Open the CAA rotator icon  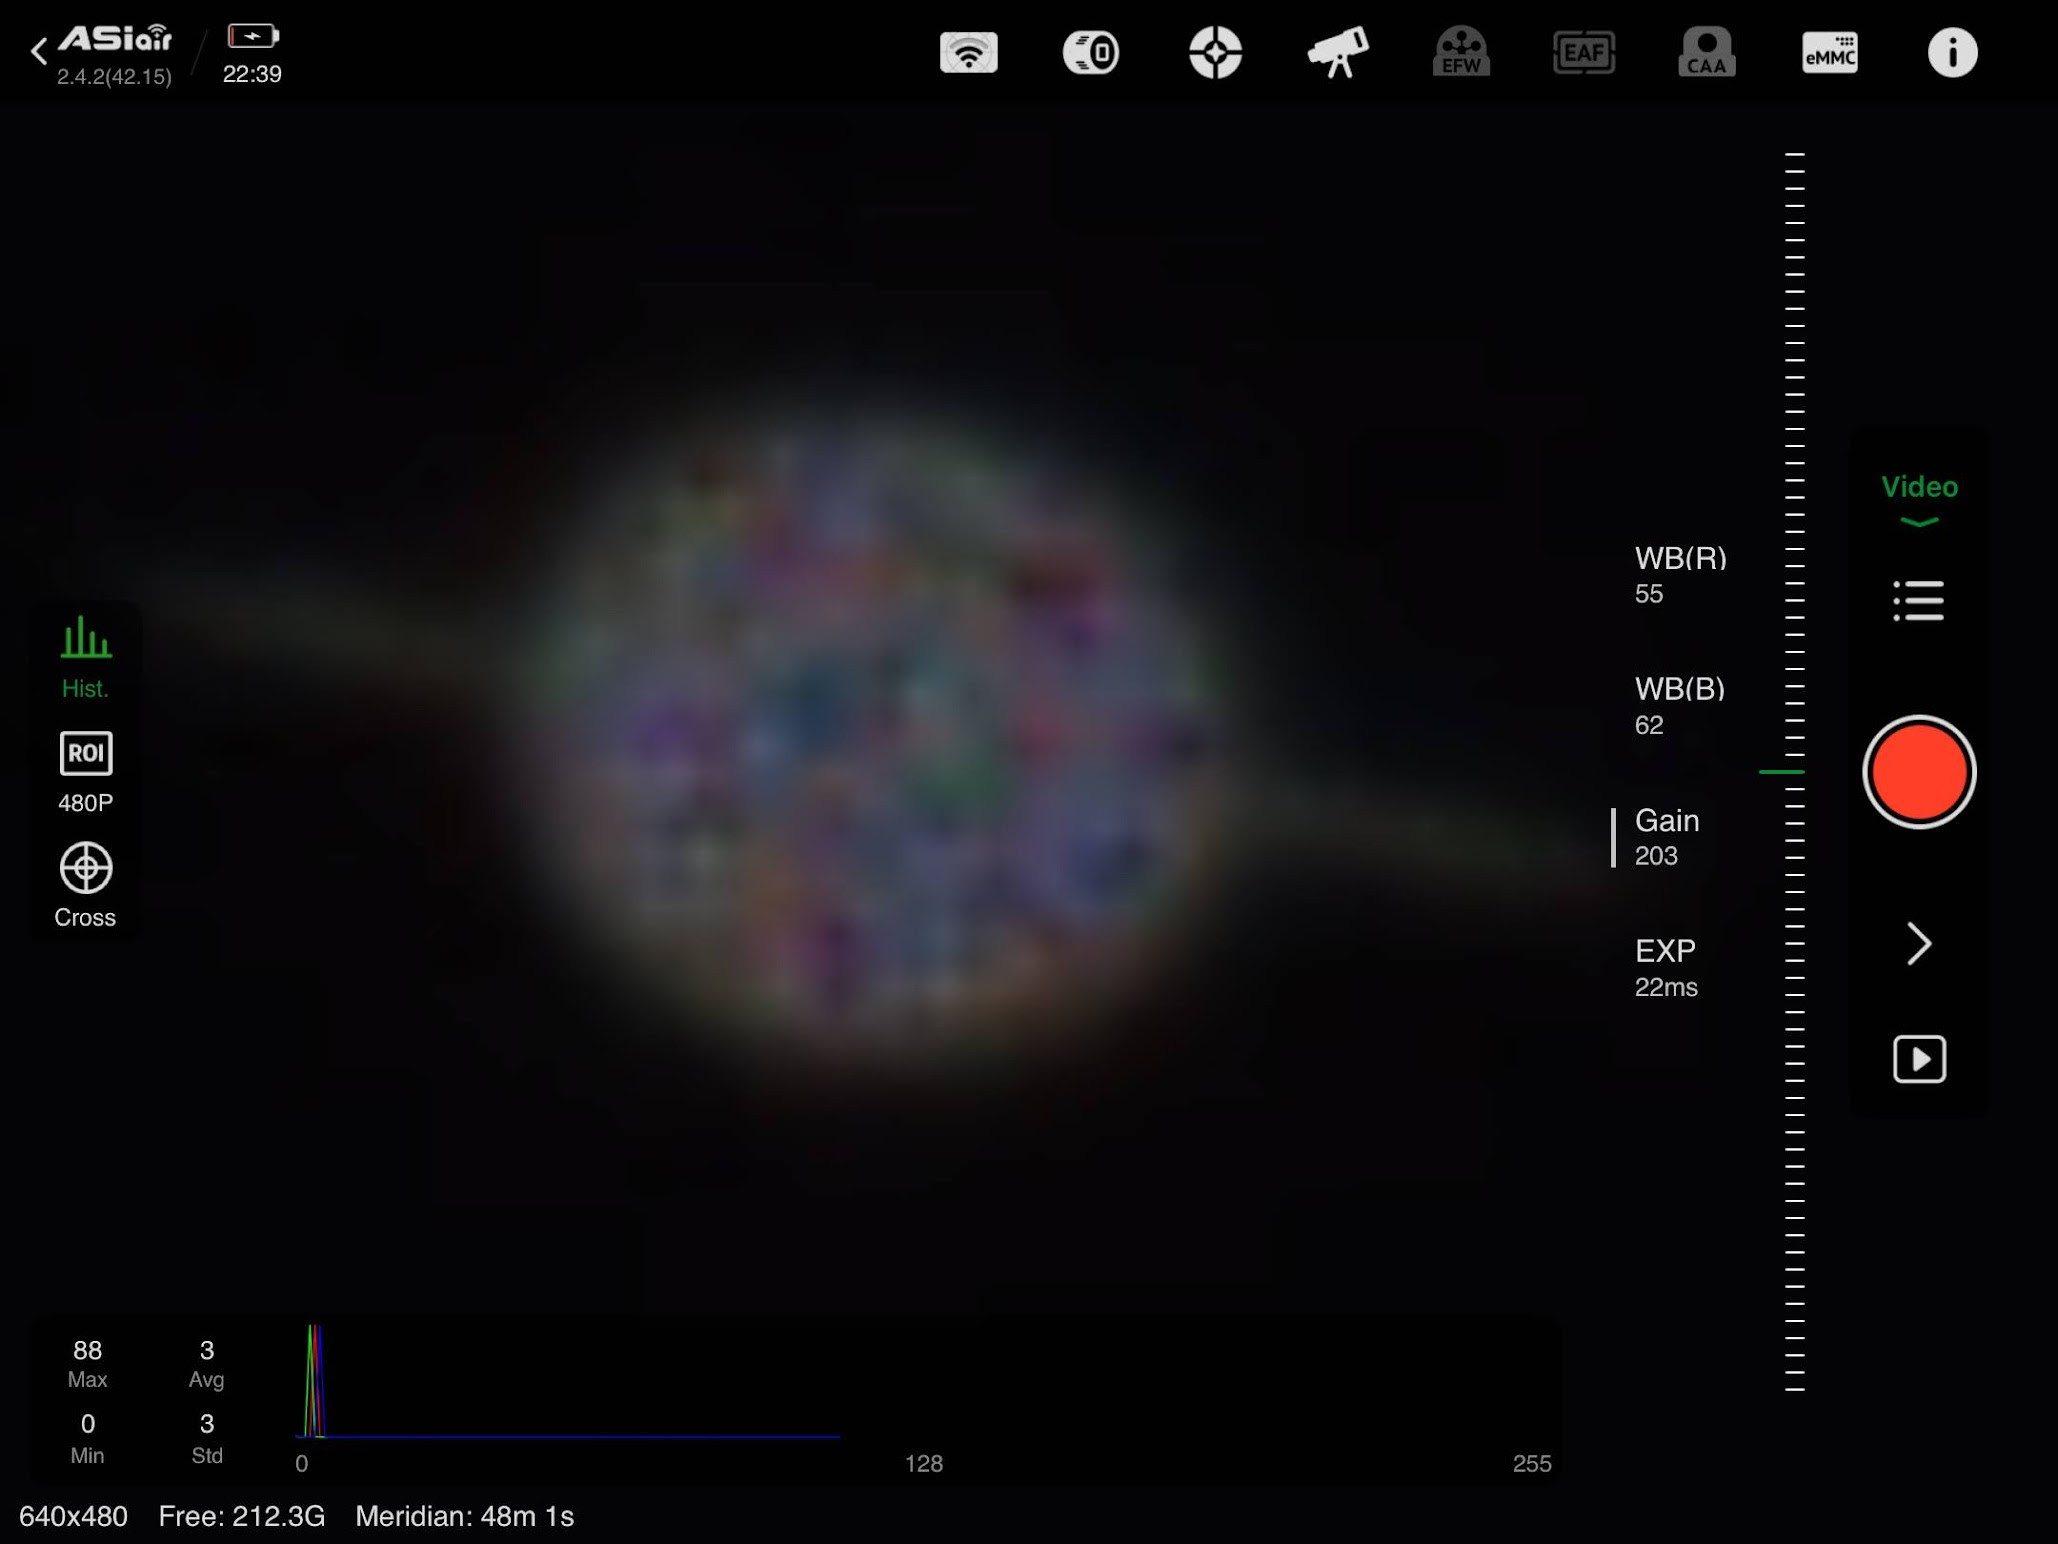click(x=1706, y=52)
